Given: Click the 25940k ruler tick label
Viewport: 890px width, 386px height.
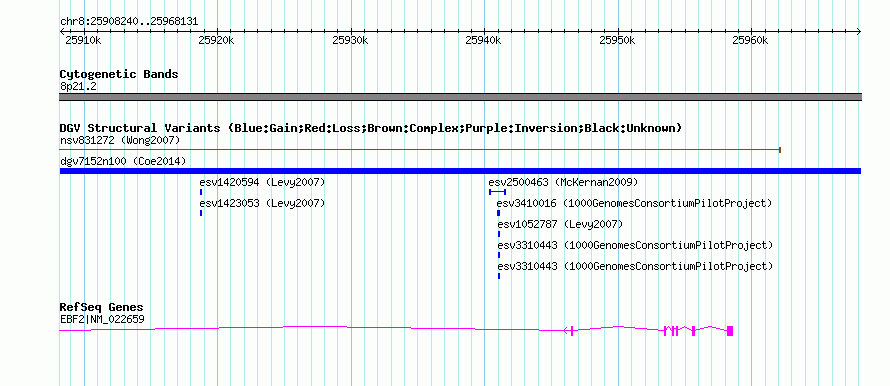Looking at the screenshot, I should pyautogui.click(x=484, y=40).
